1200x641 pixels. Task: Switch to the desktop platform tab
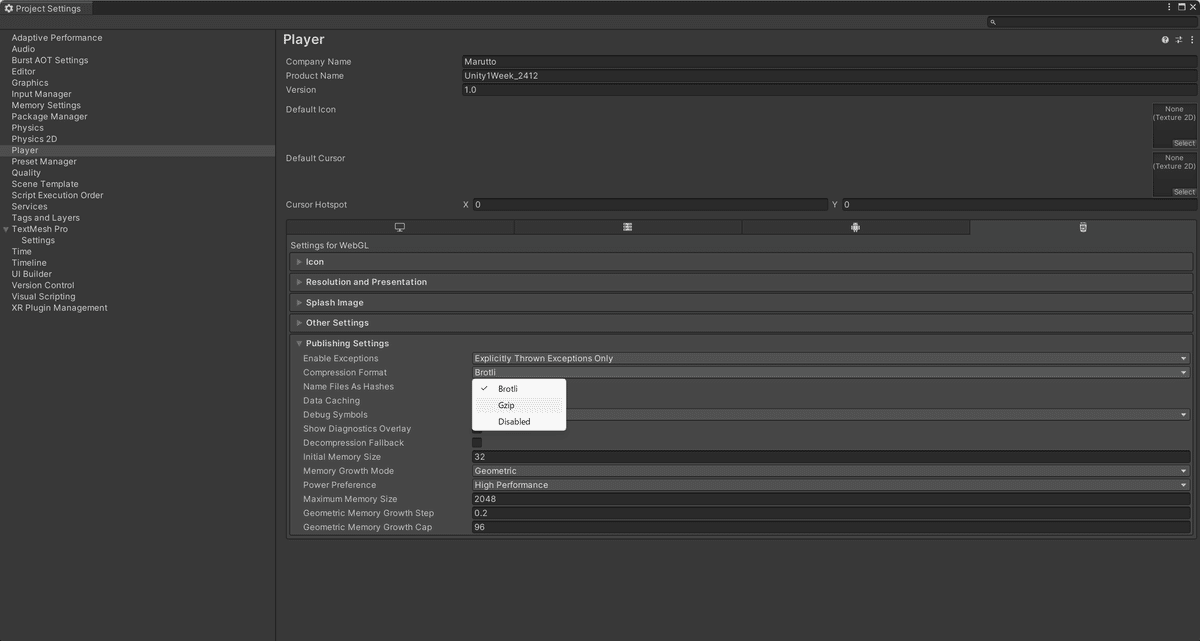tap(399, 227)
